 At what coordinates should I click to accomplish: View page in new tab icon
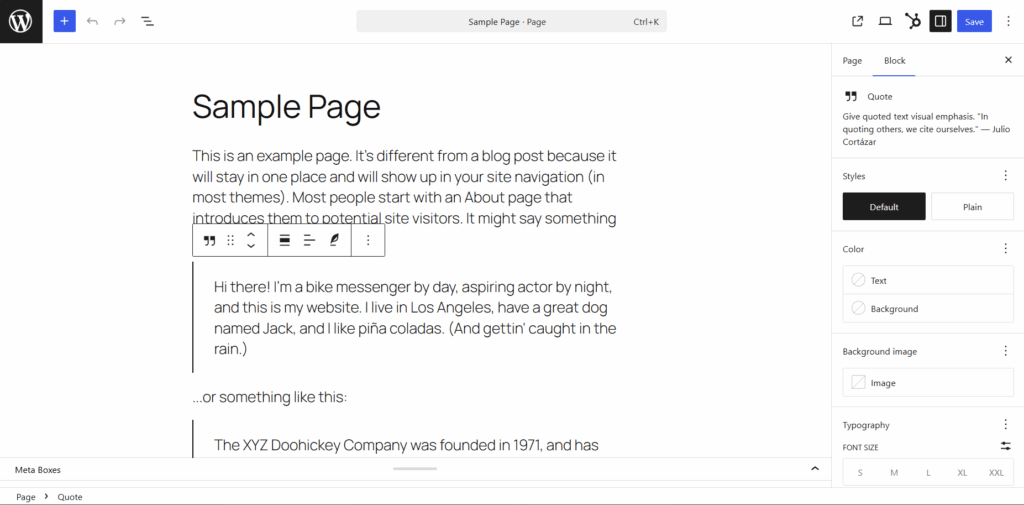point(857,22)
